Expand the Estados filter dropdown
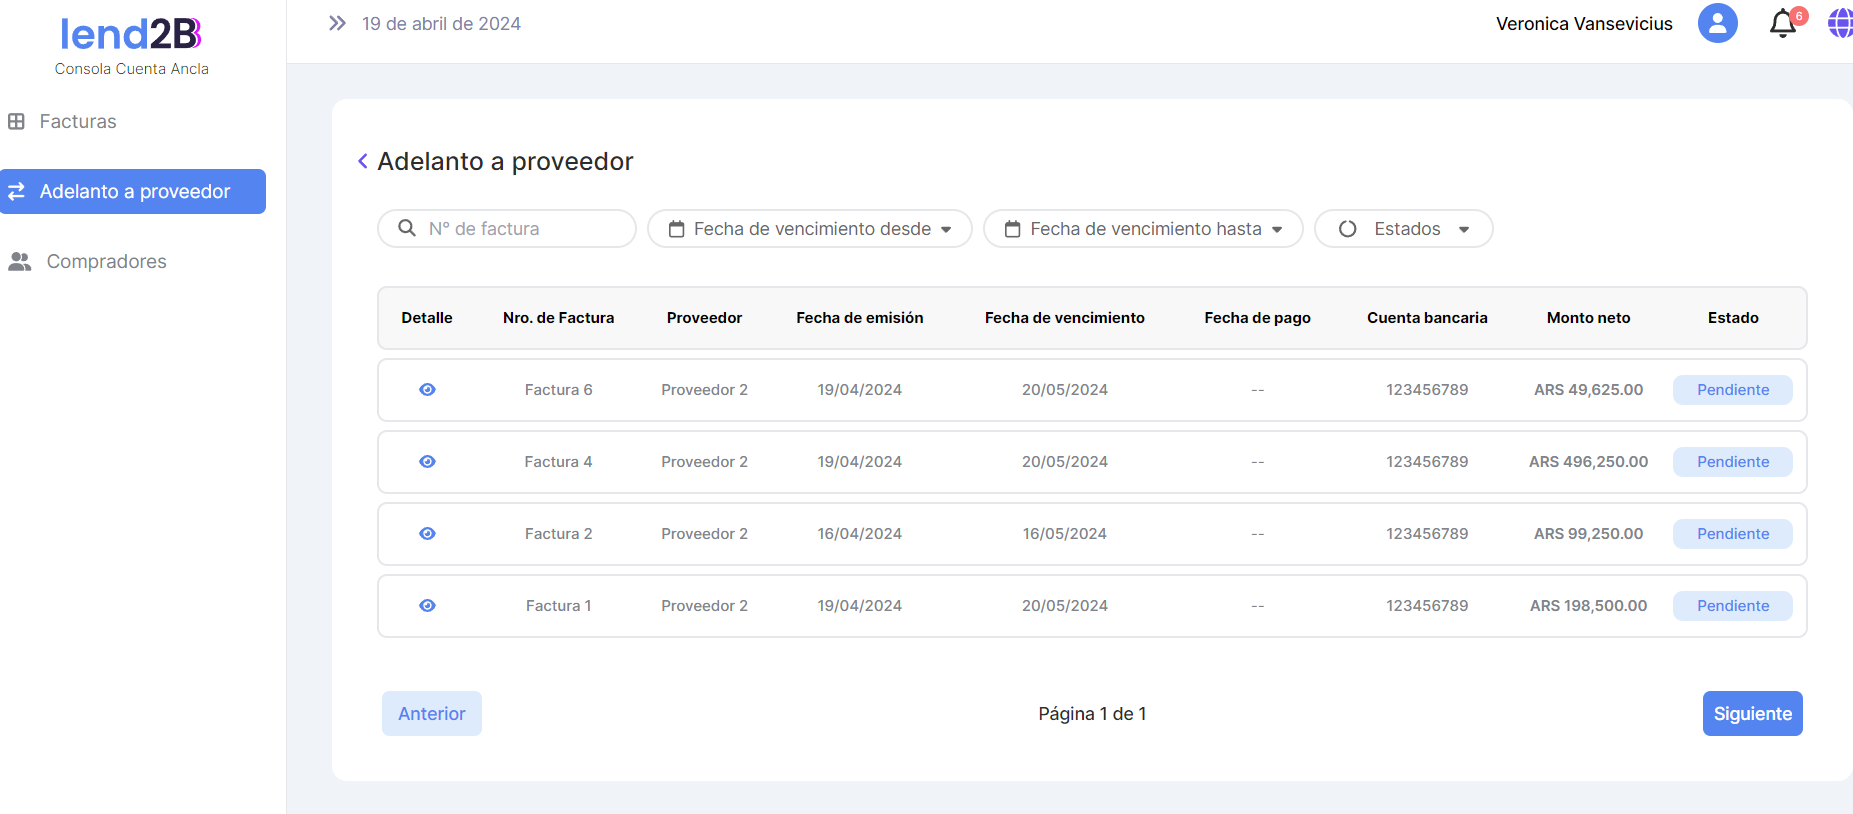 (x=1403, y=229)
